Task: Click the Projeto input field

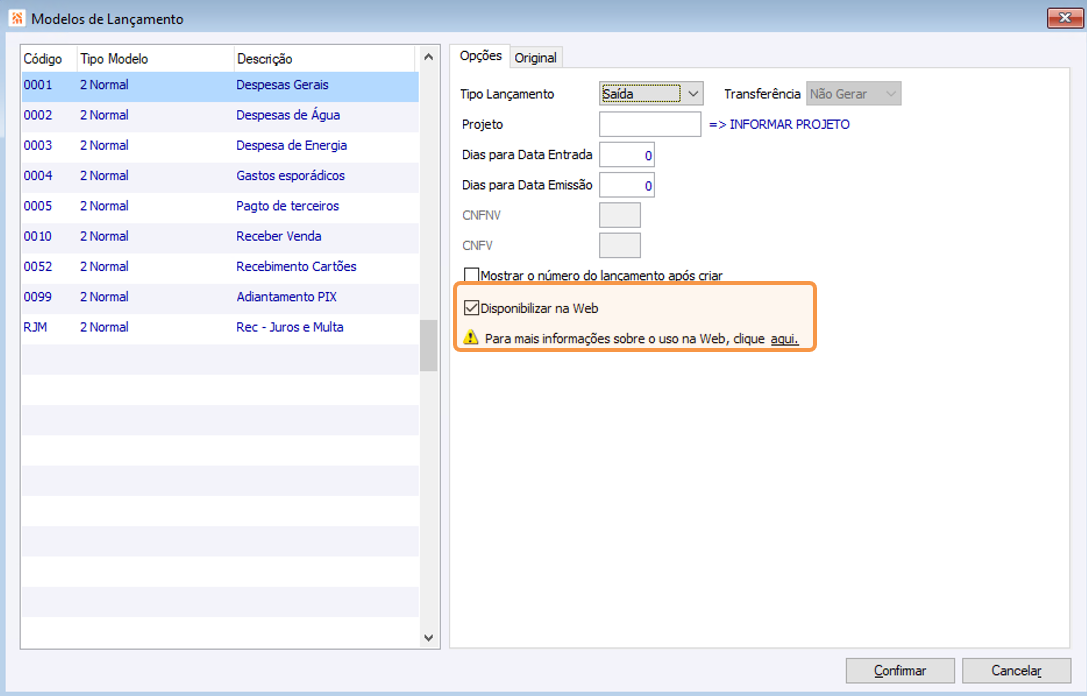Action: coord(650,124)
